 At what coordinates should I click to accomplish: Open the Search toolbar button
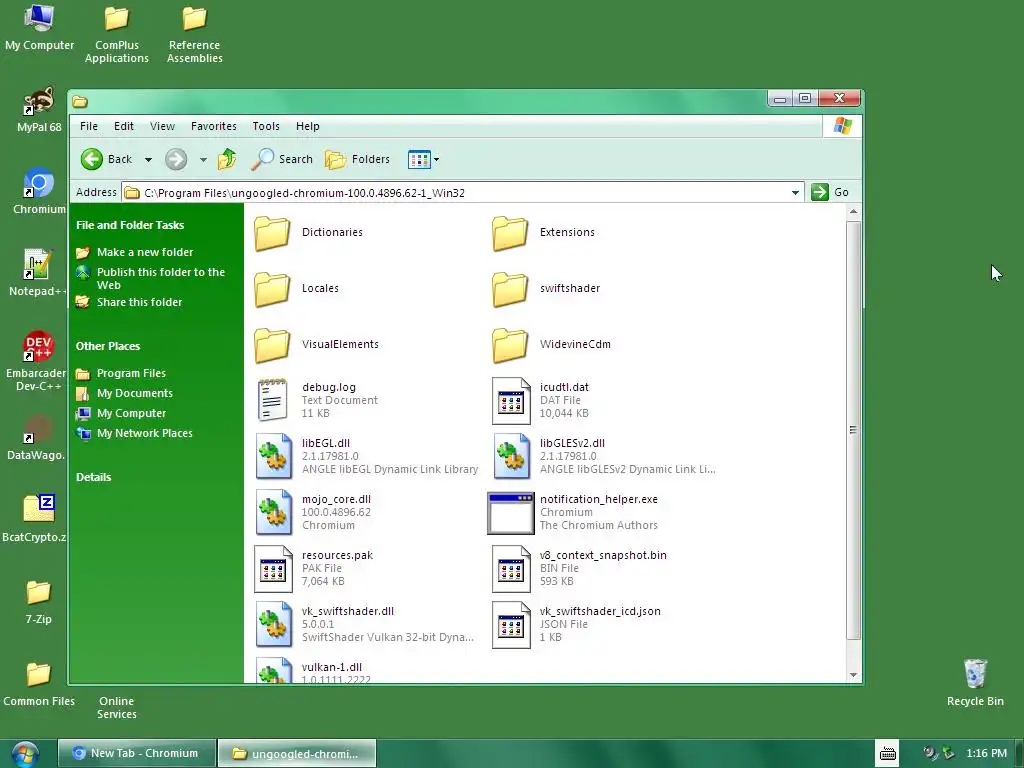(283, 159)
